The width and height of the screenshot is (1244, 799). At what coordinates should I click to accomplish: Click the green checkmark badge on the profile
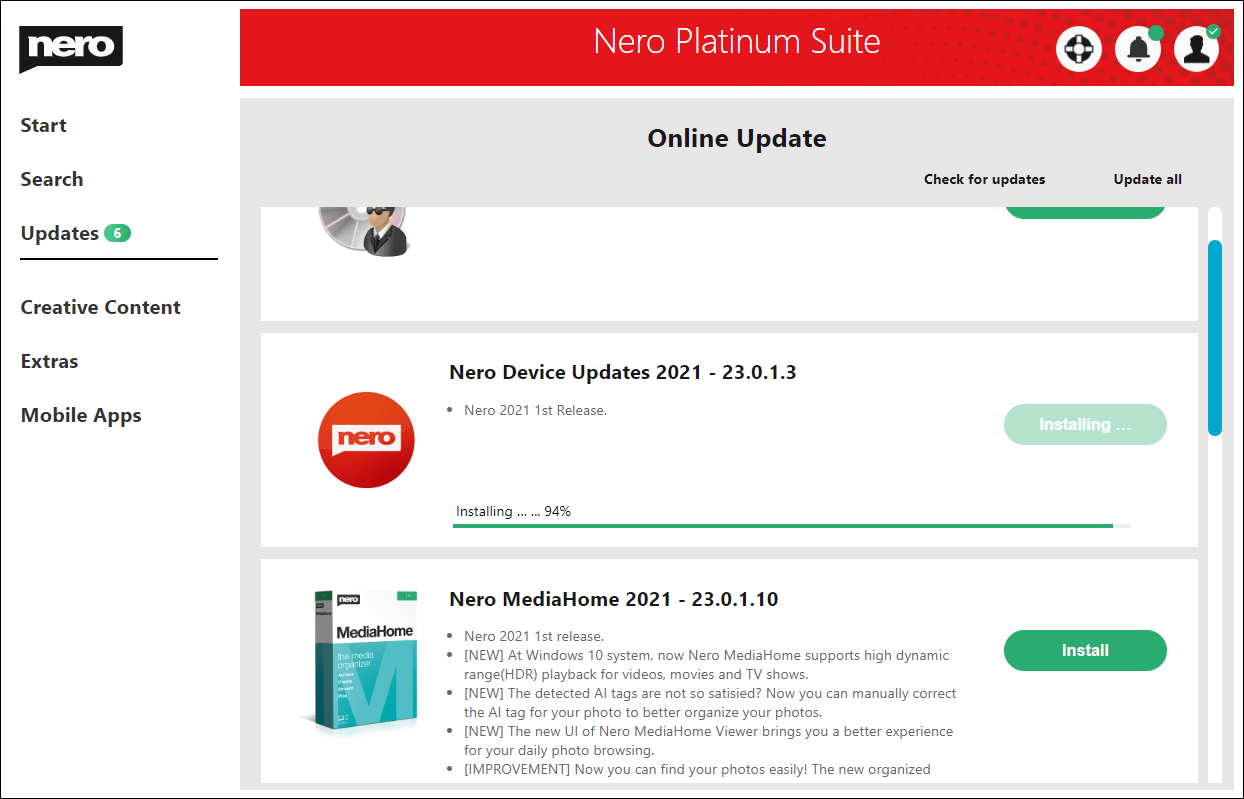[x=1212, y=32]
